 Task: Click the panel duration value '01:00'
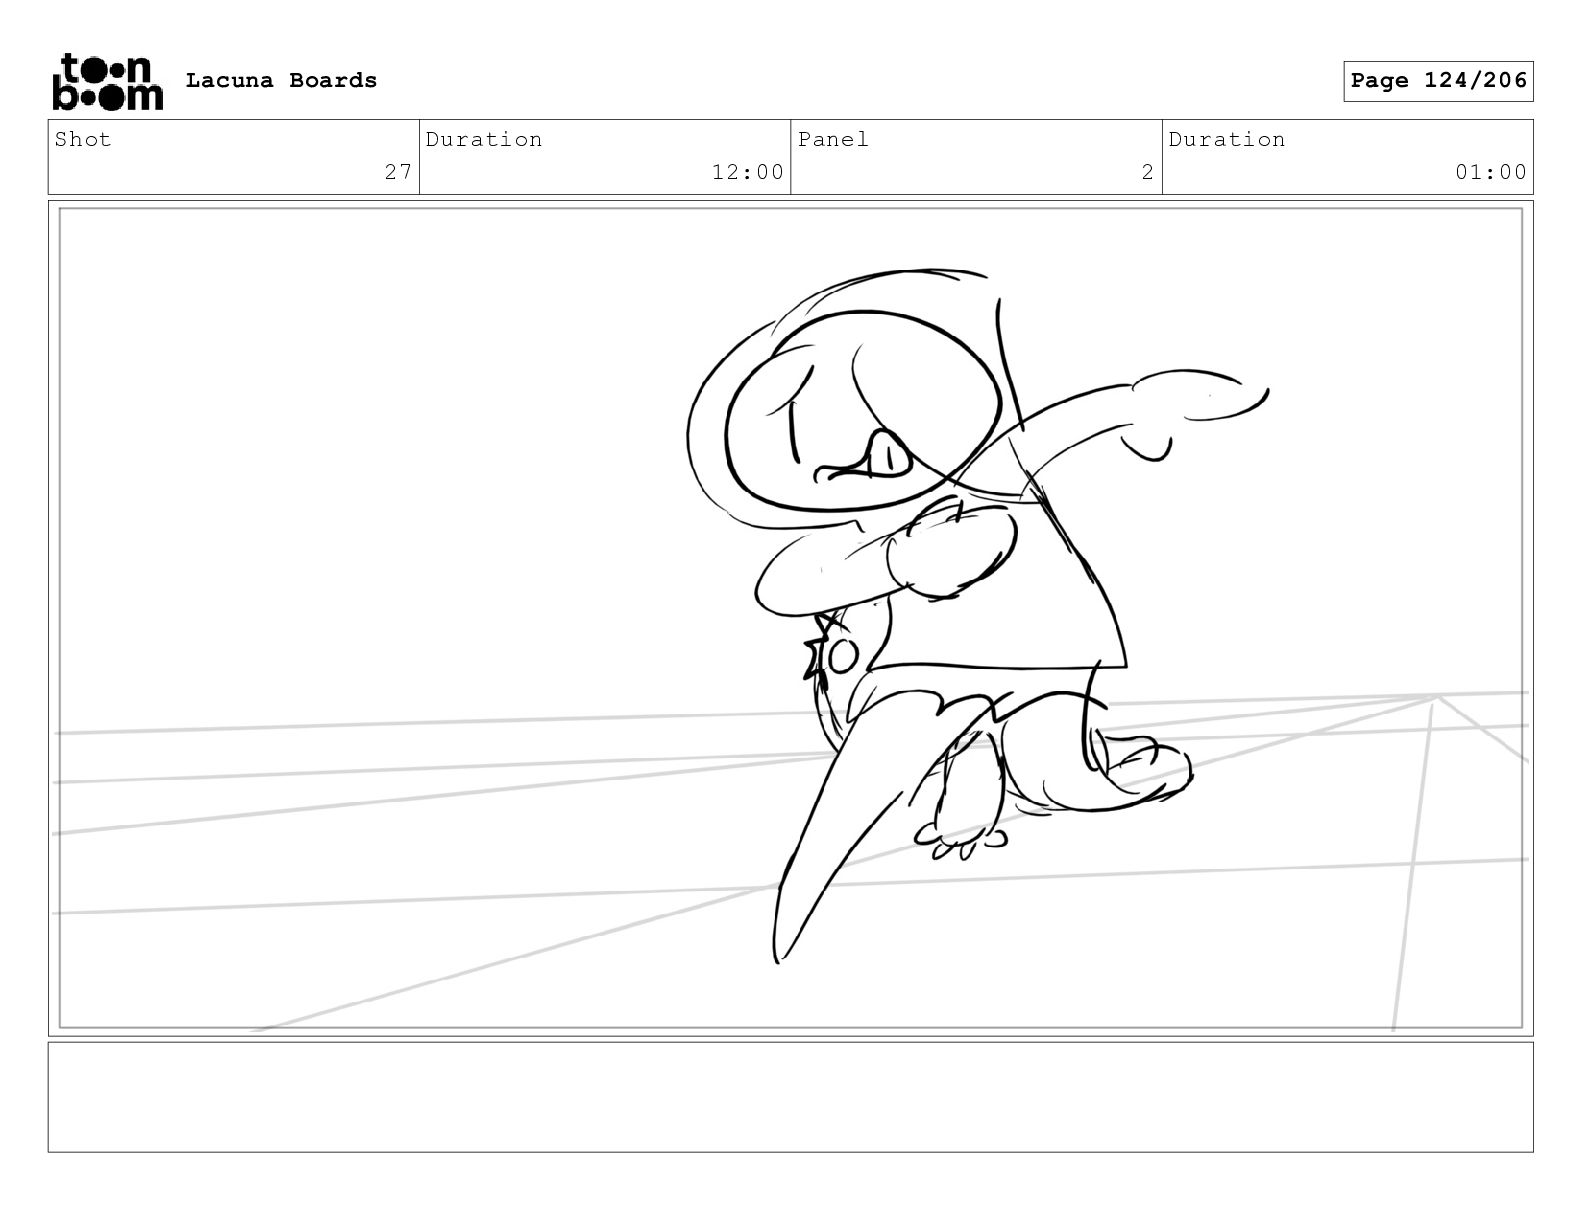pyautogui.click(x=1491, y=172)
